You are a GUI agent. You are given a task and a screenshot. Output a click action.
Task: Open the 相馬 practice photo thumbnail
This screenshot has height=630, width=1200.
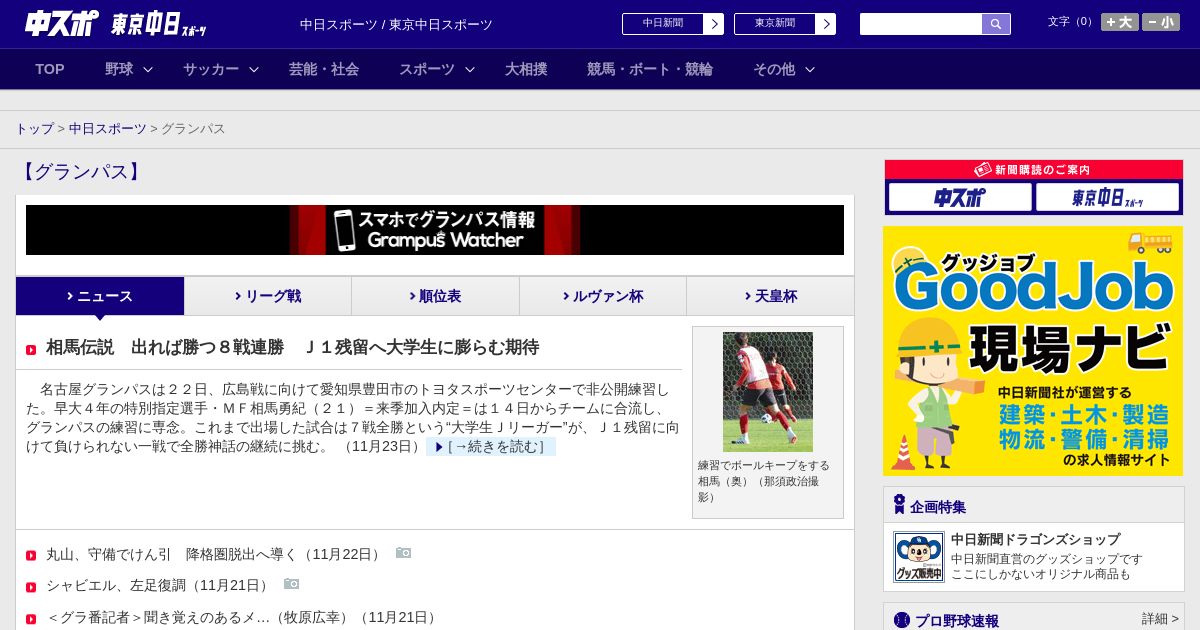[x=768, y=392]
